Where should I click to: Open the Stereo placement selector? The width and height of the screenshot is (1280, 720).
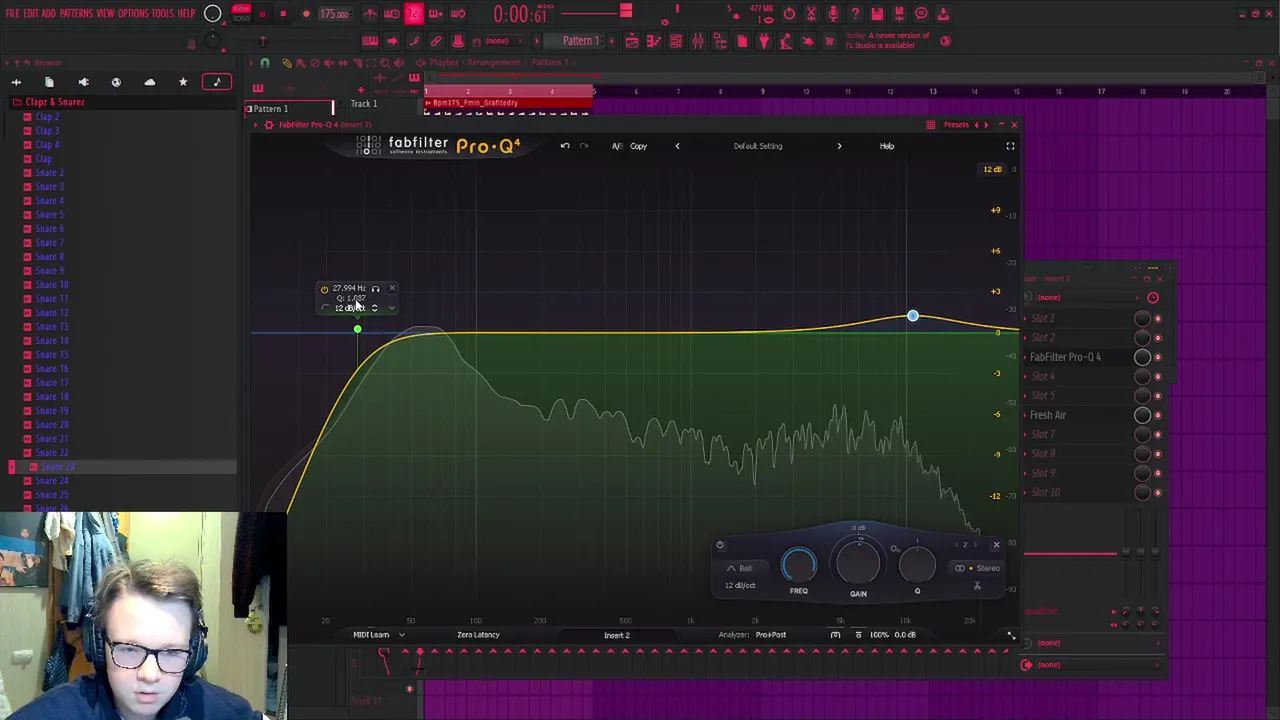tap(977, 568)
